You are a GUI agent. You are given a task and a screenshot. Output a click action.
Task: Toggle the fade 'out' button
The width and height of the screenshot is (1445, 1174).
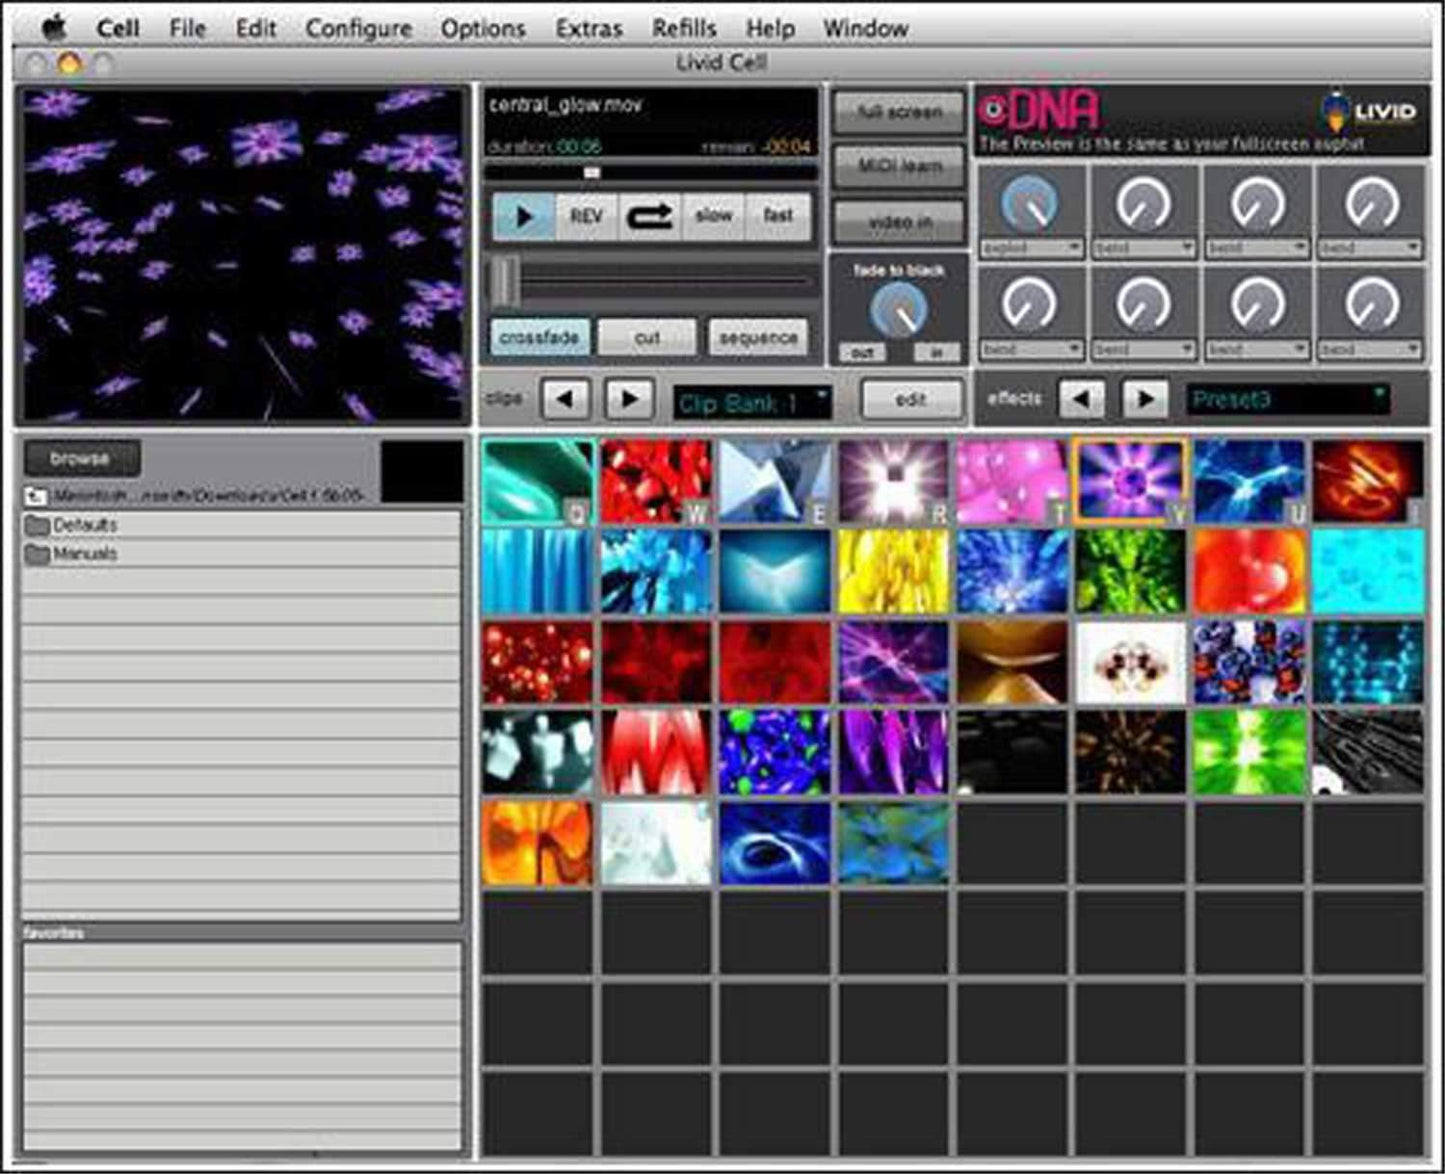click(x=862, y=352)
